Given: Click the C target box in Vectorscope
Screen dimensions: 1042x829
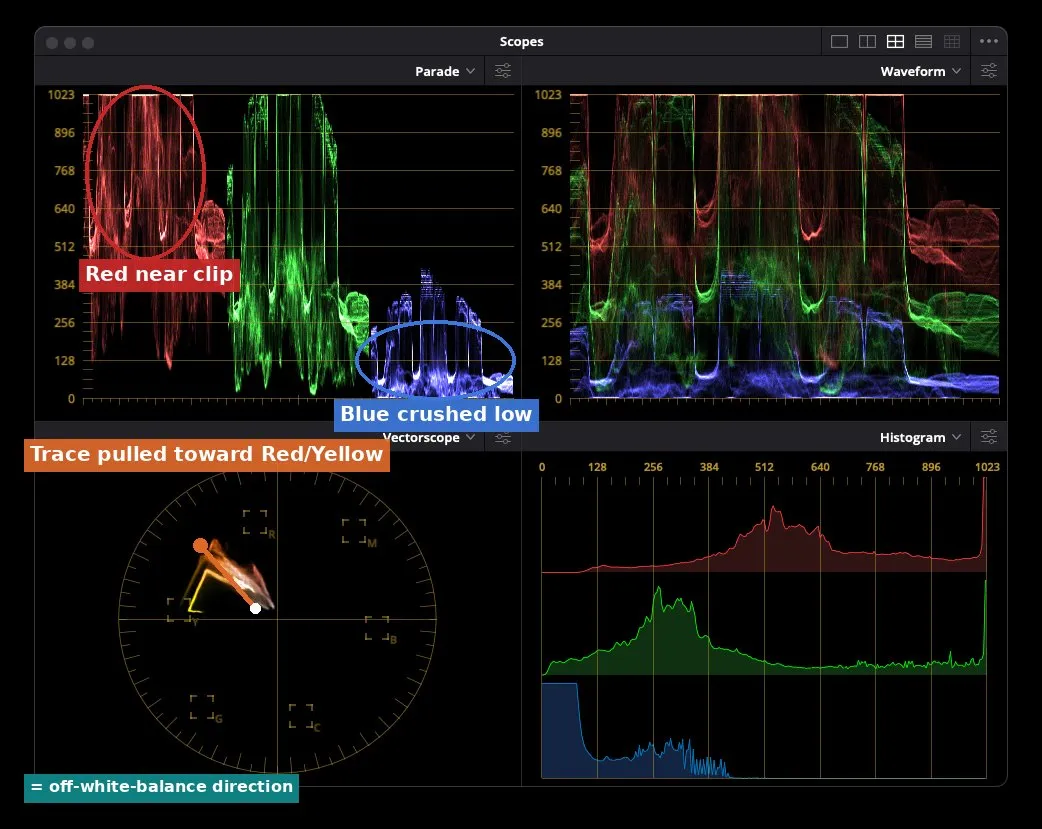Looking at the screenshot, I should tap(301, 716).
